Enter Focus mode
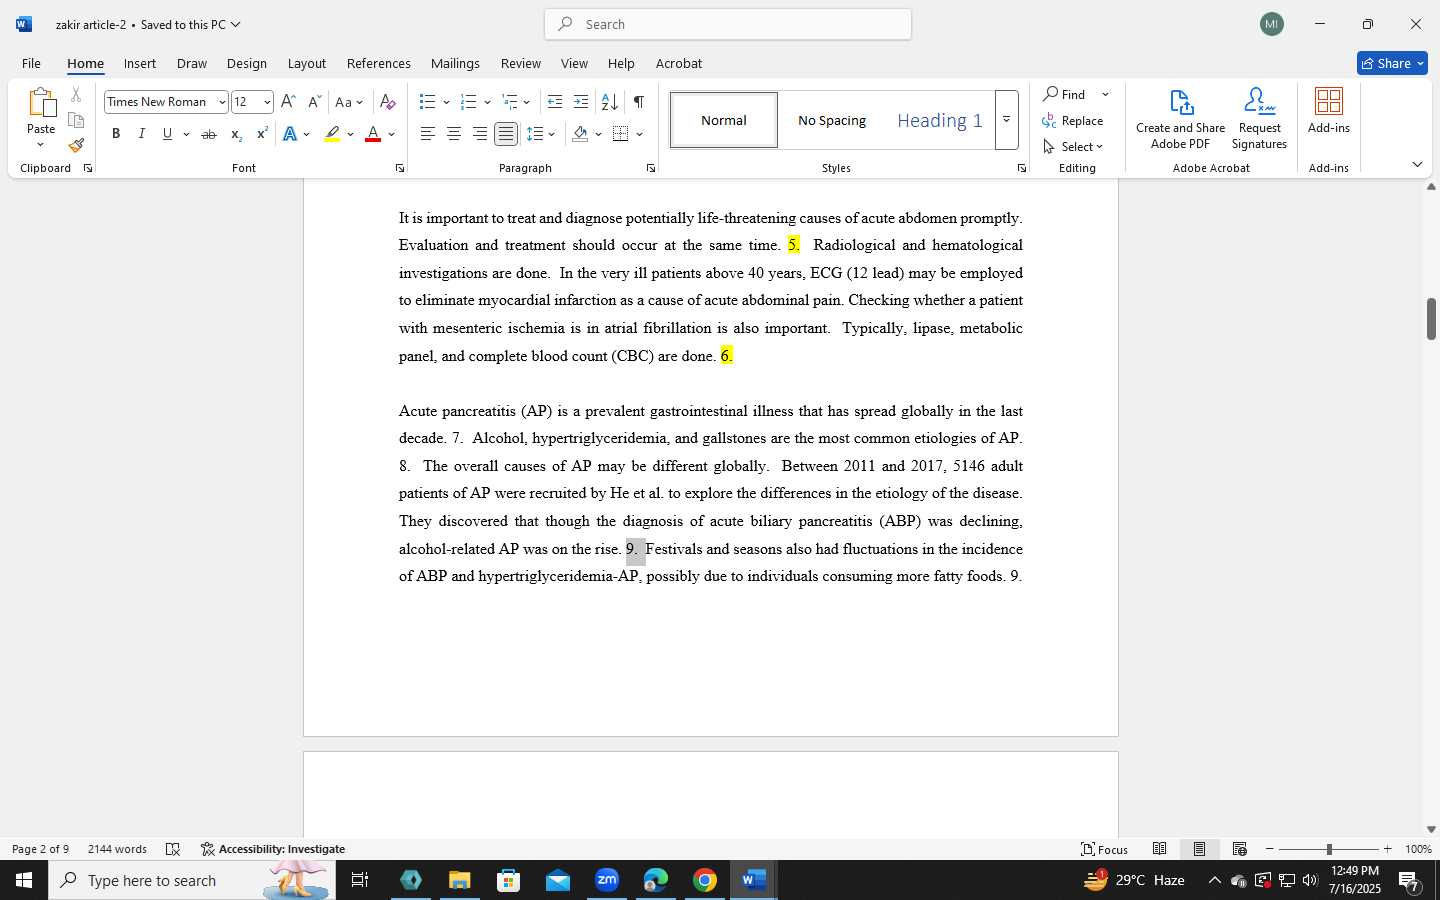Viewport: 1440px width, 900px height. pos(1105,849)
